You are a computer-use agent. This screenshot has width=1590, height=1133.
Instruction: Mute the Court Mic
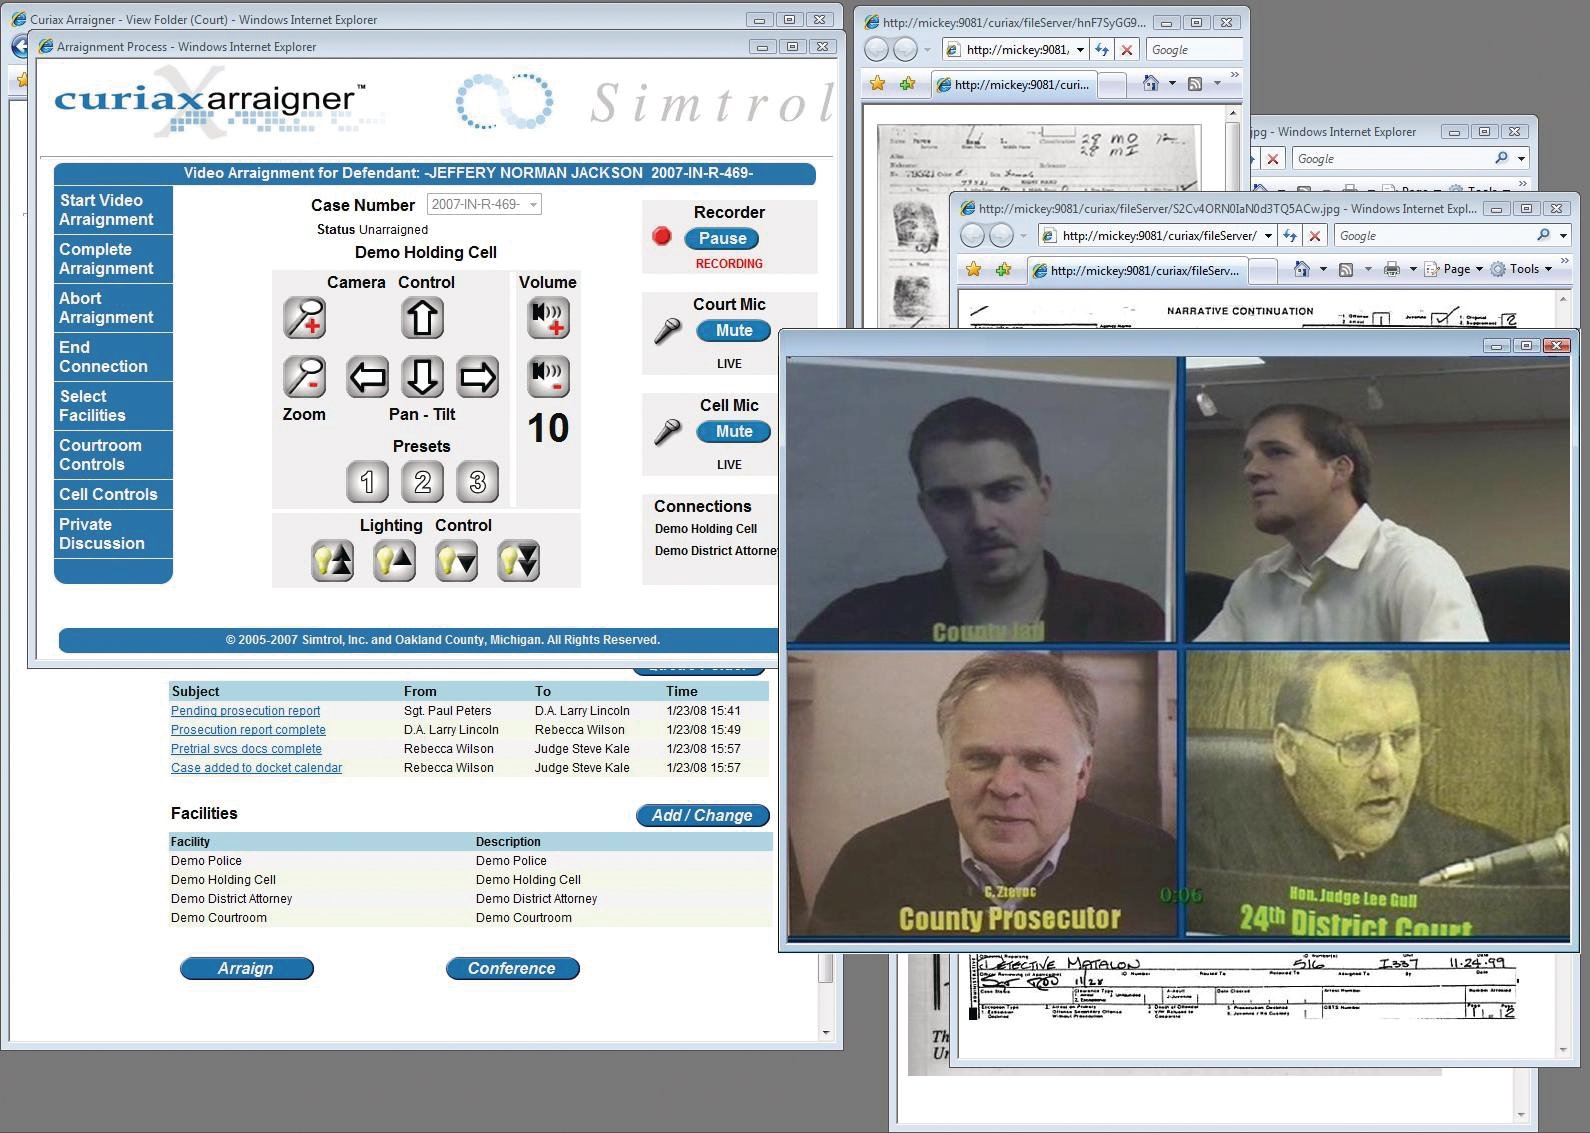pos(733,330)
